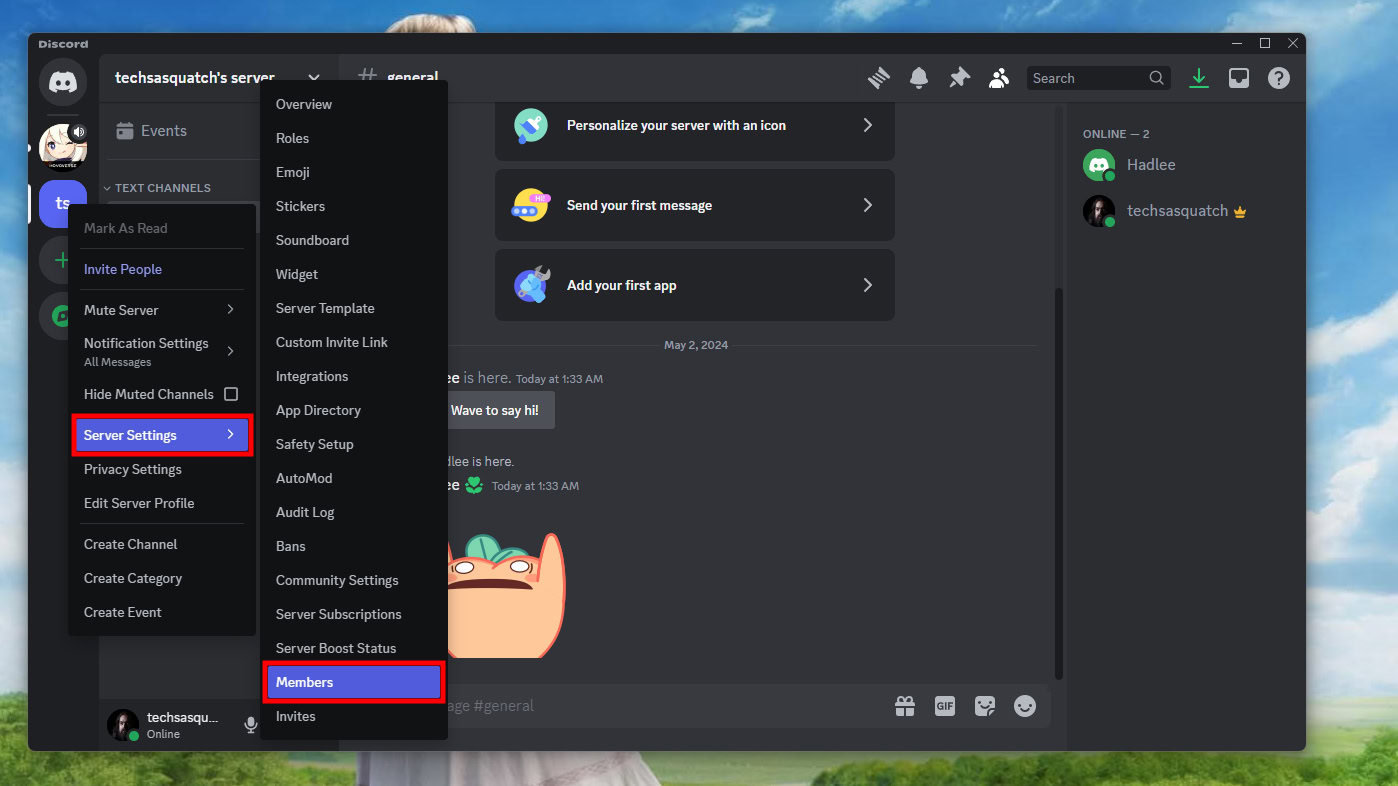Click the gift icon in message bar
The image size is (1398, 786).
click(905, 706)
